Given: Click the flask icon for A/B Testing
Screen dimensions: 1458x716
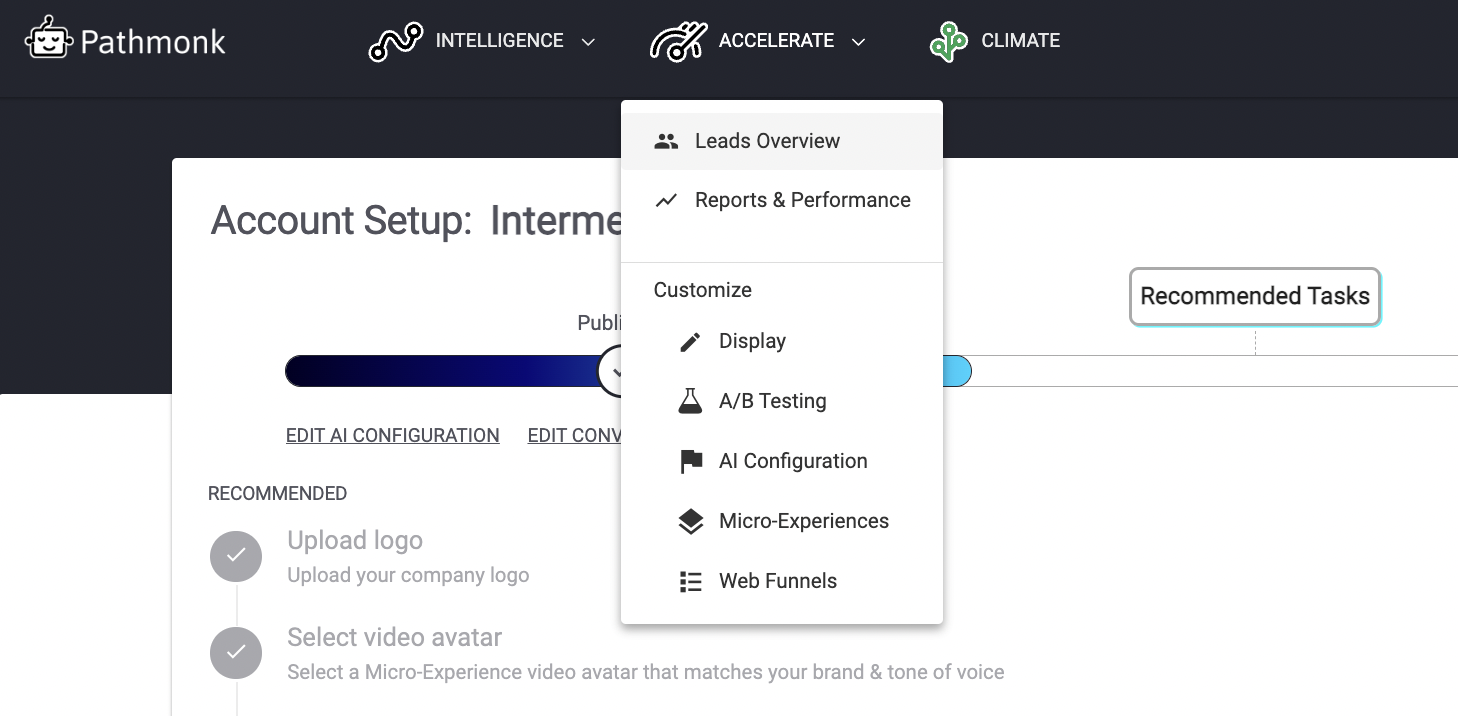Looking at the screenshot, I should pyautogui.click(x=690, y=402).
